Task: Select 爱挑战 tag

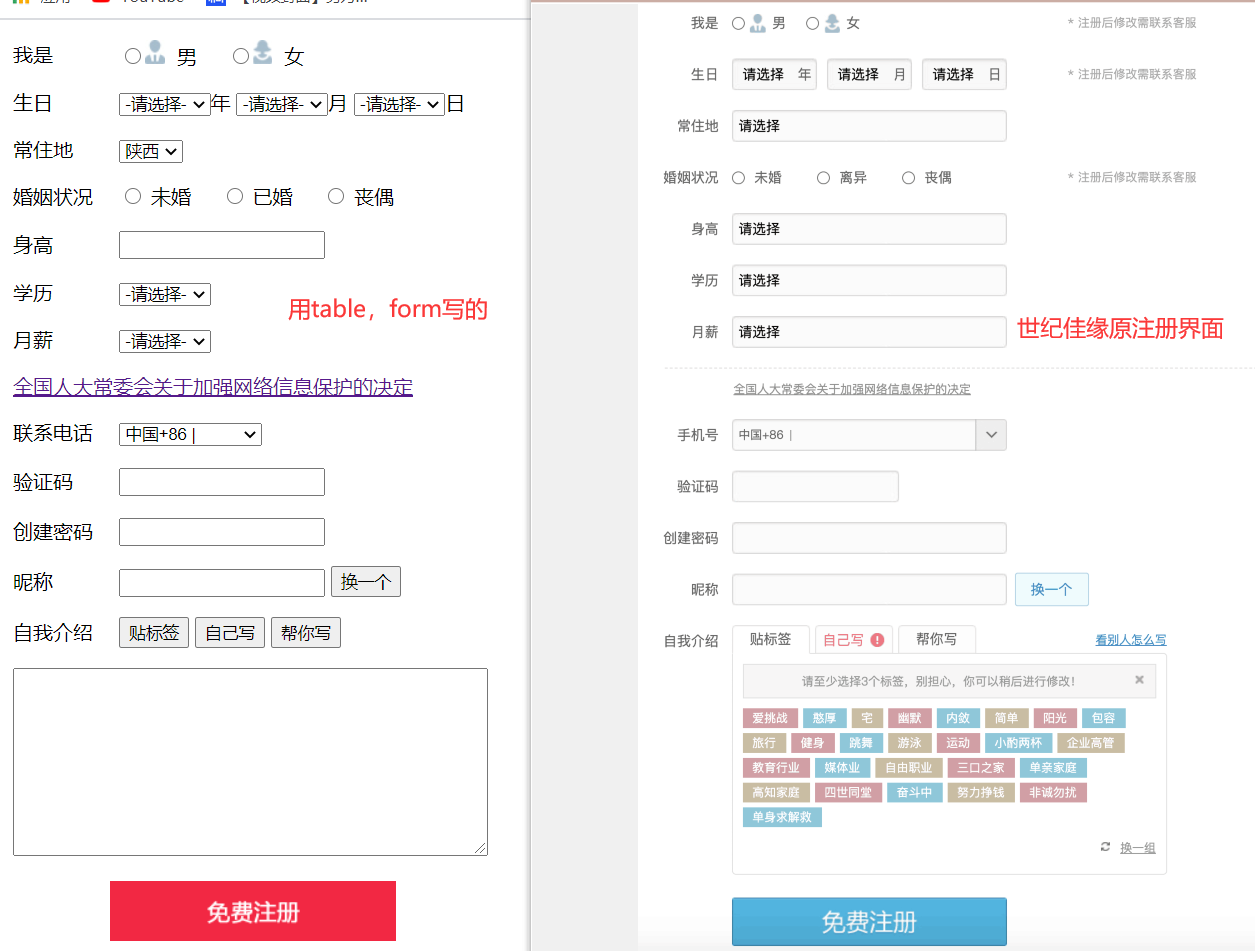Action: coord(770,718)
